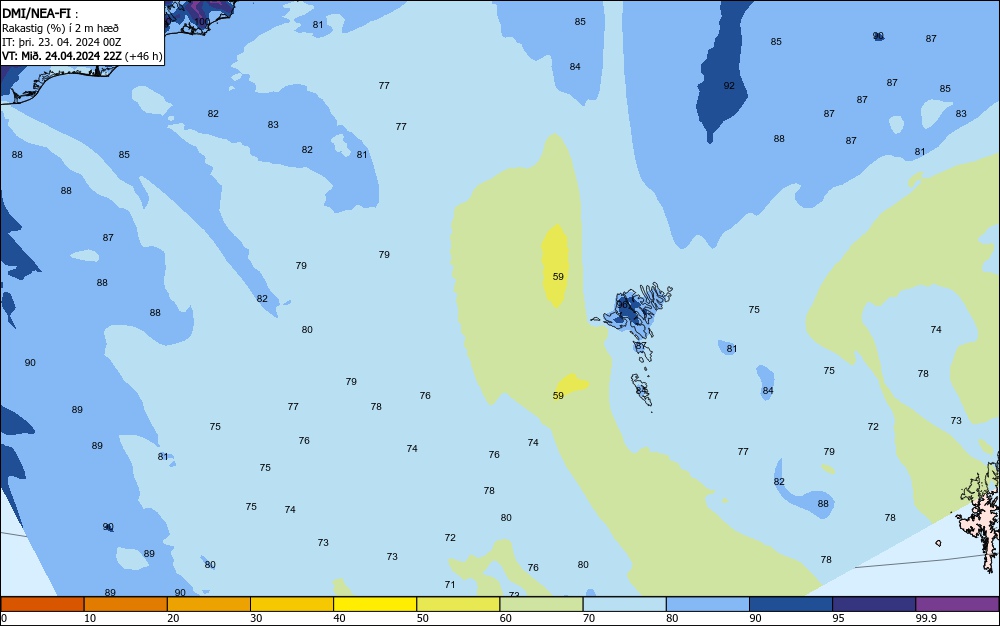Select the 20–30 amber legend color block
Screen dimensions: 1000x626
point(209,604)
